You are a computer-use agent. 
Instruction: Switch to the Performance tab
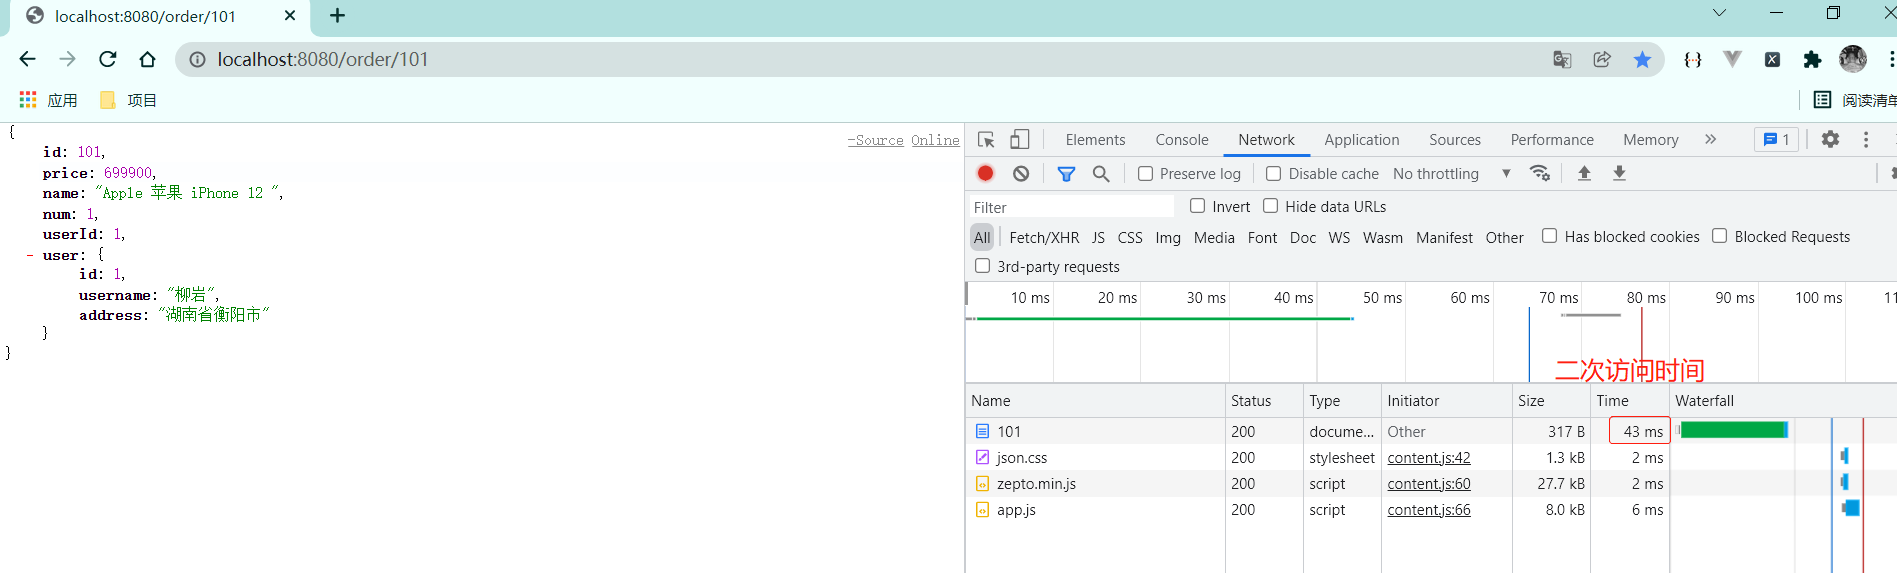pos(1552,140)
